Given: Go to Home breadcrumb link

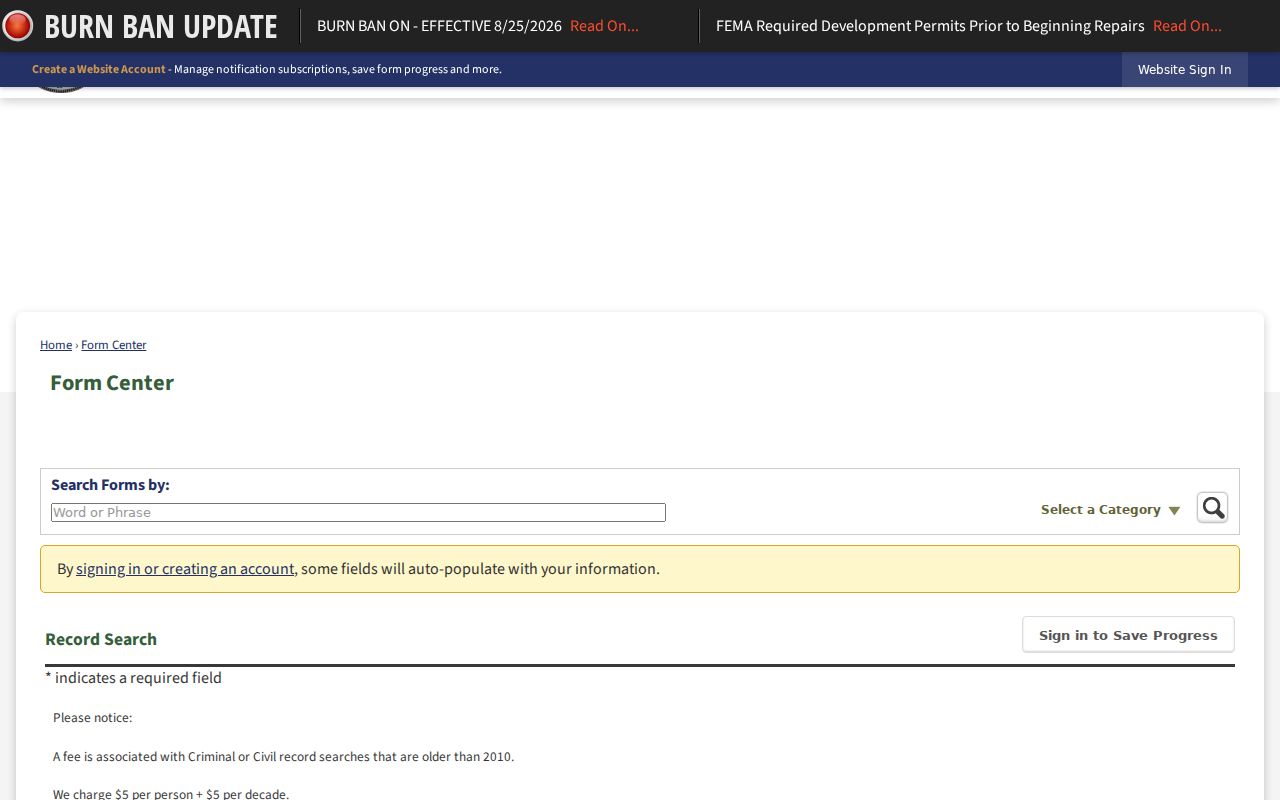Looking at the screenshot, I should (56, 345).
